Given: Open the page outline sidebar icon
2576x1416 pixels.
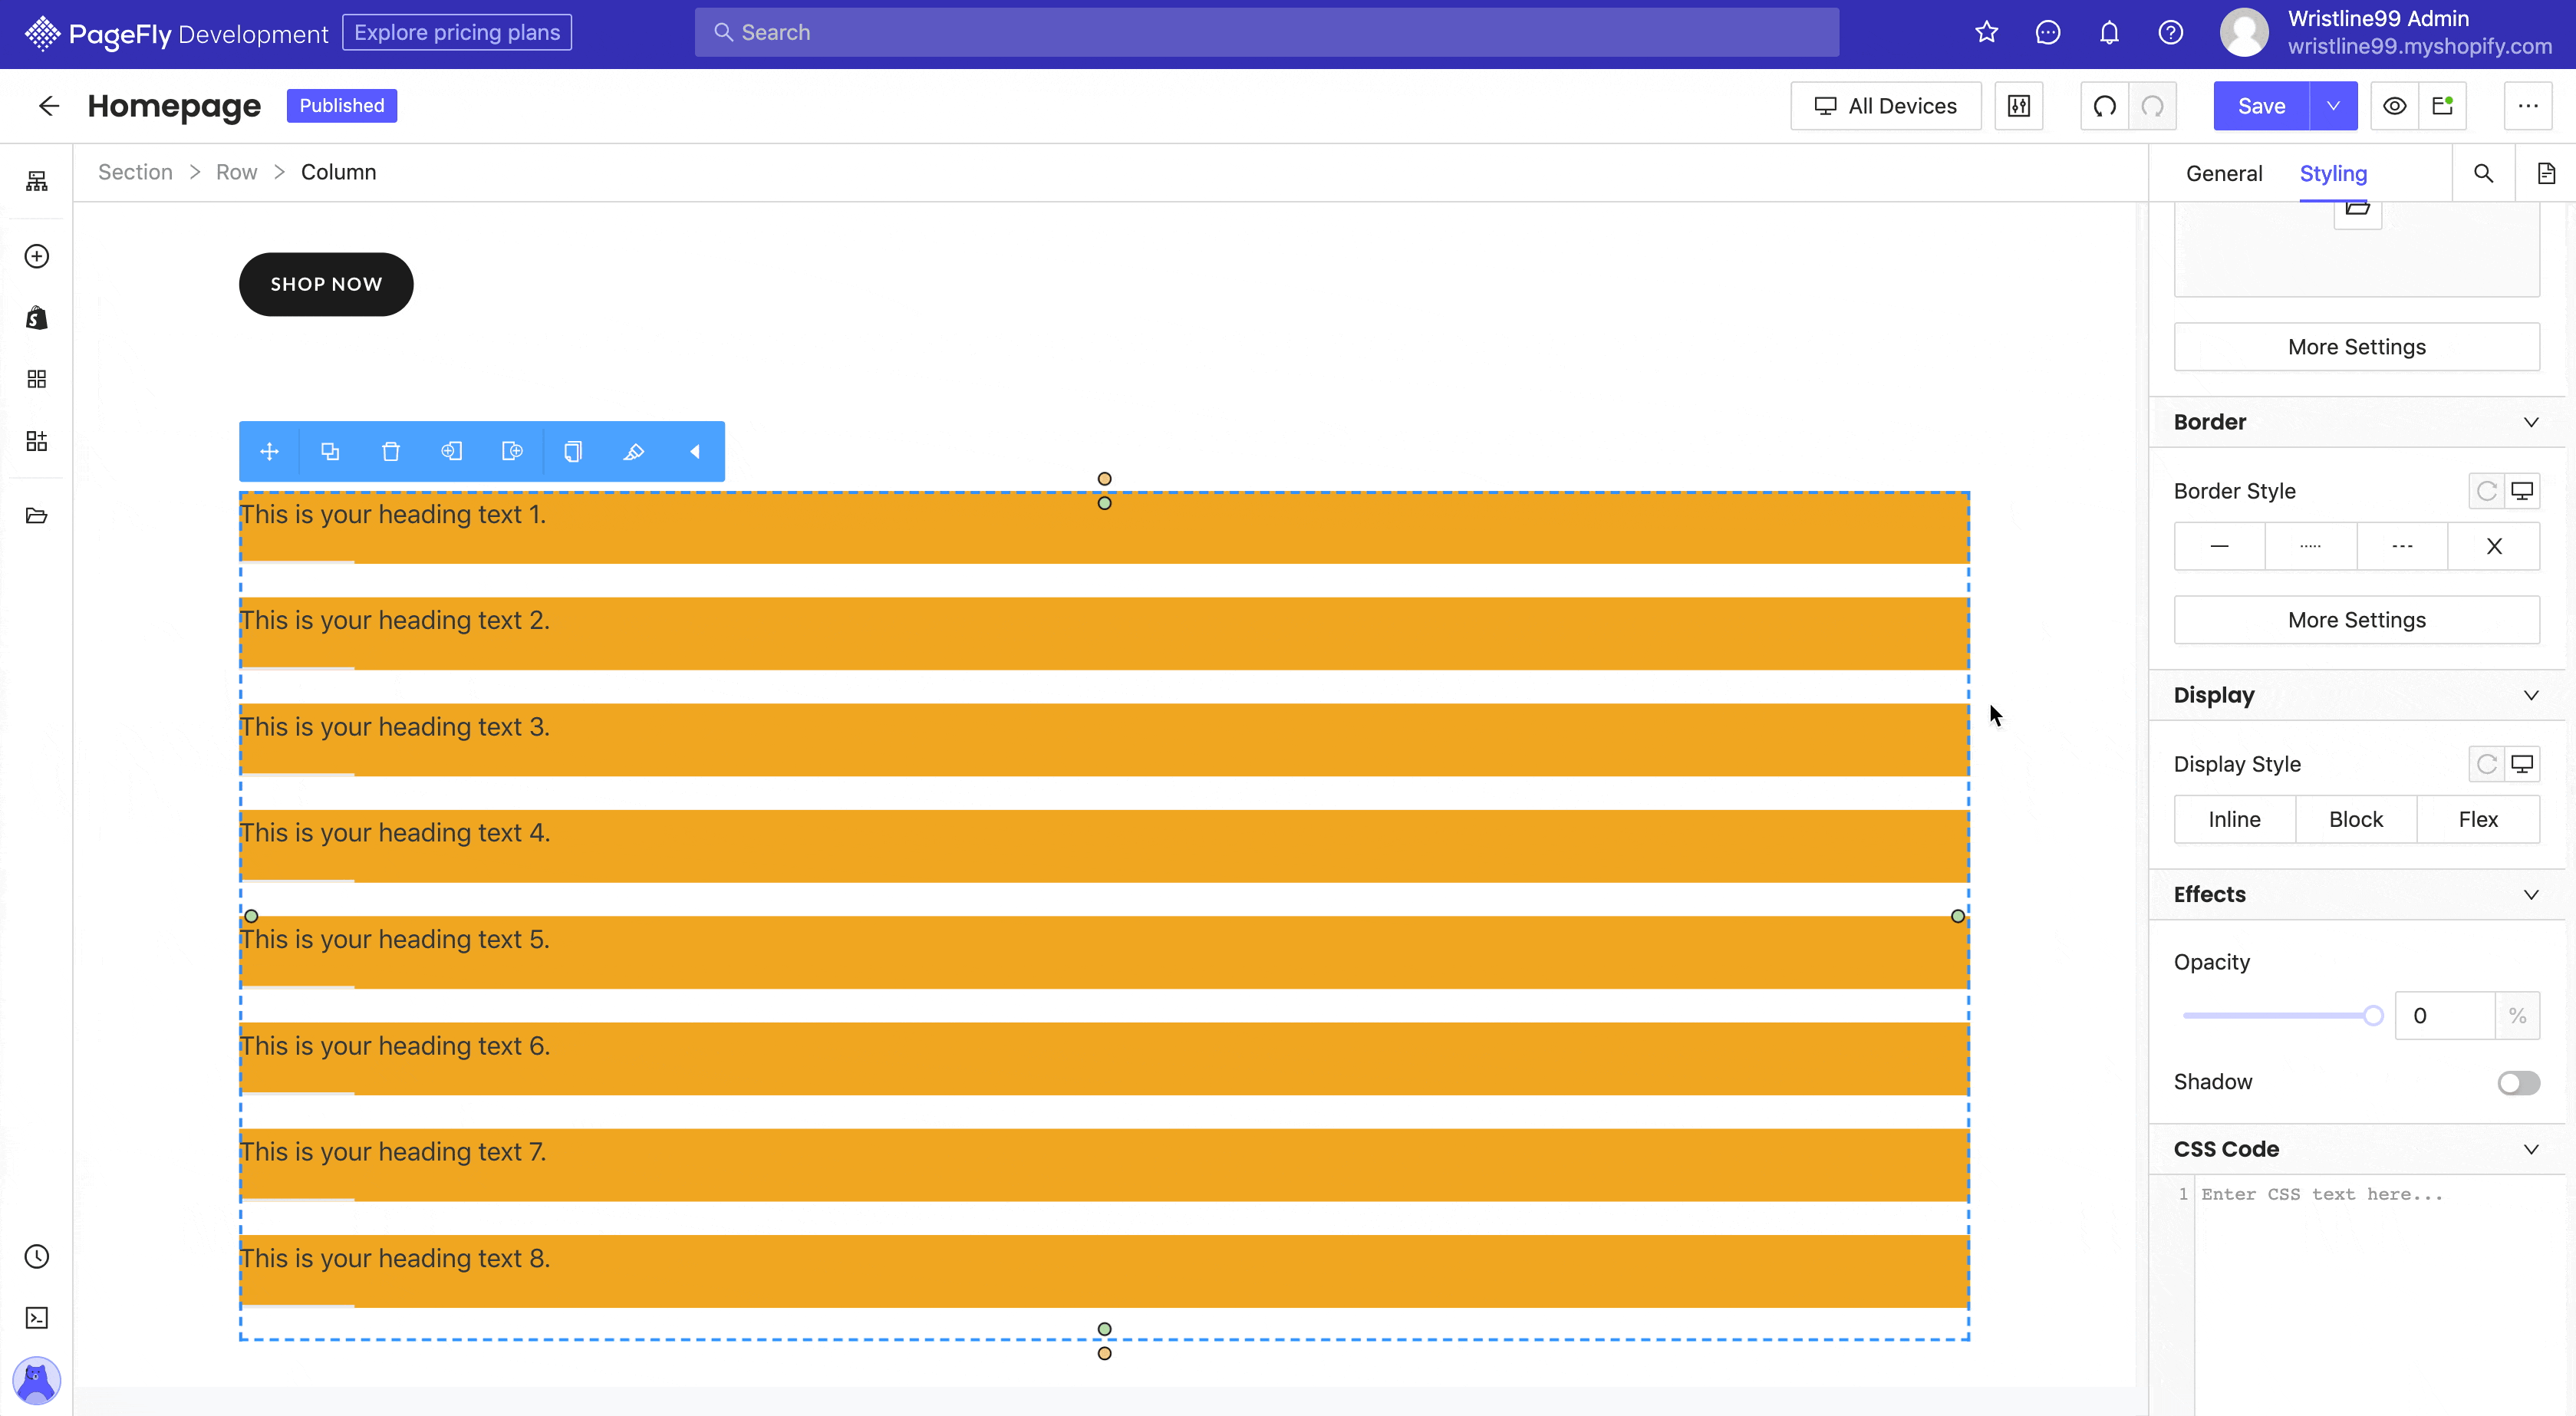Looking at the screenshot, I should (37, 181).
